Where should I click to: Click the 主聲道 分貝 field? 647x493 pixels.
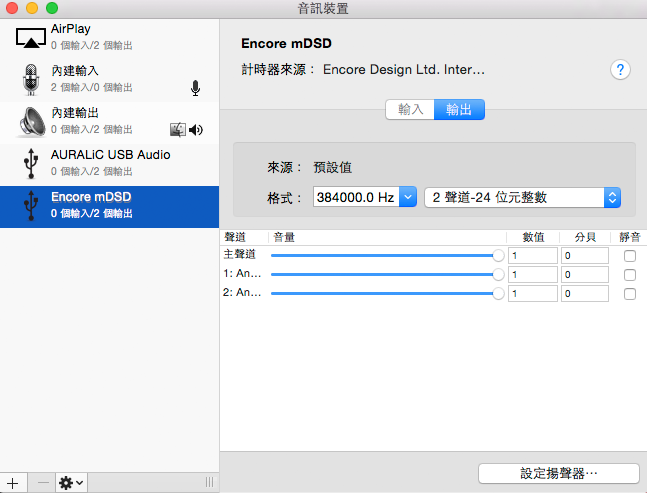[x=584, y=256]
